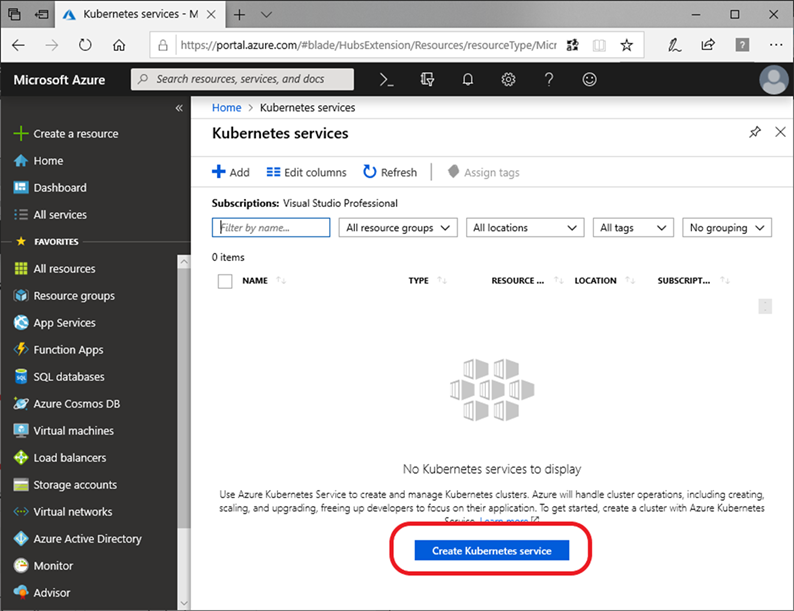
Task: Toggle the select-all checkbox
Action: pyautogui.click(x=225, y=281)
